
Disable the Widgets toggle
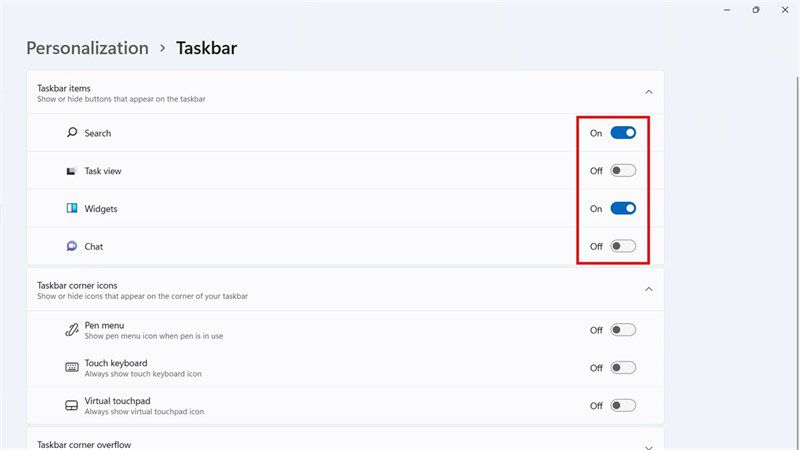pyautogui.click(x=623, y=208)
